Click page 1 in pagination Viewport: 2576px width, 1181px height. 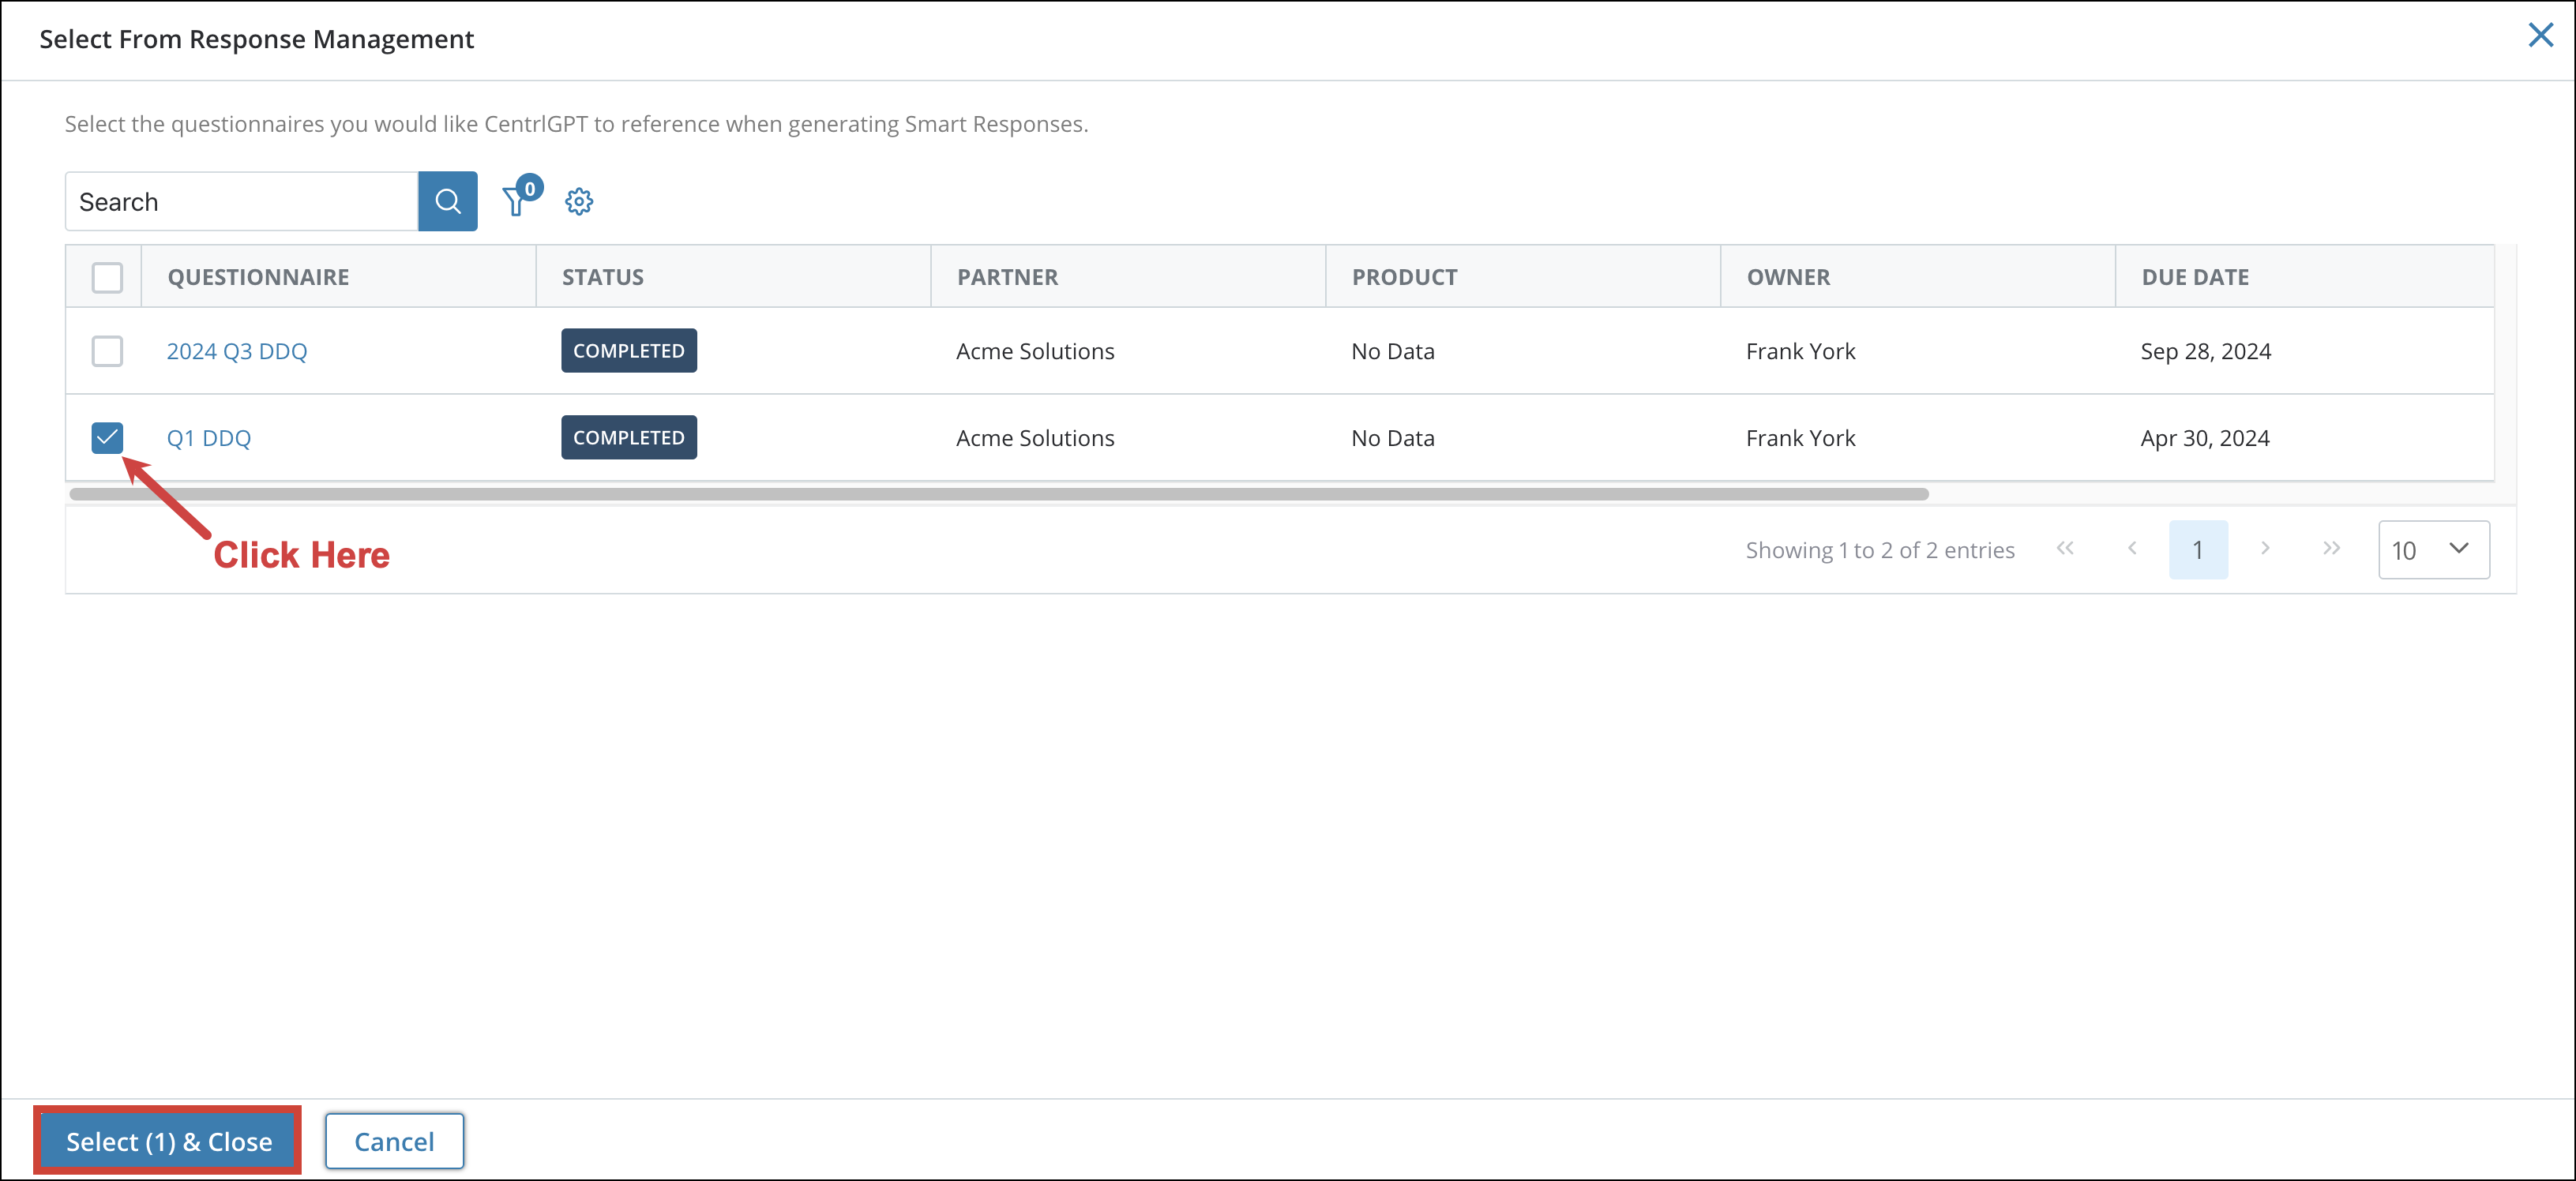click(2198, 549)
